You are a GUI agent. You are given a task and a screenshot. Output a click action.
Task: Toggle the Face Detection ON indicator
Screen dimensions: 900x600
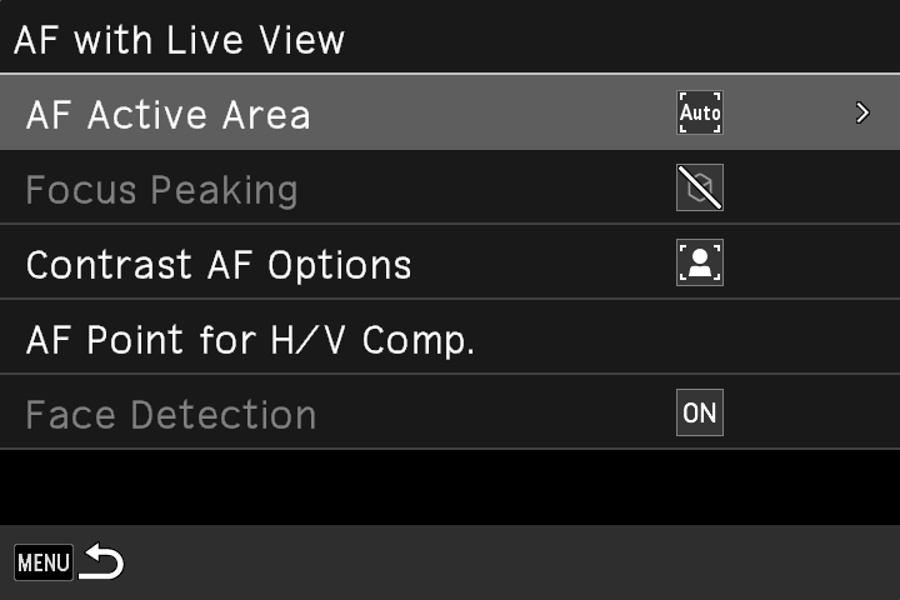[700, 413]
